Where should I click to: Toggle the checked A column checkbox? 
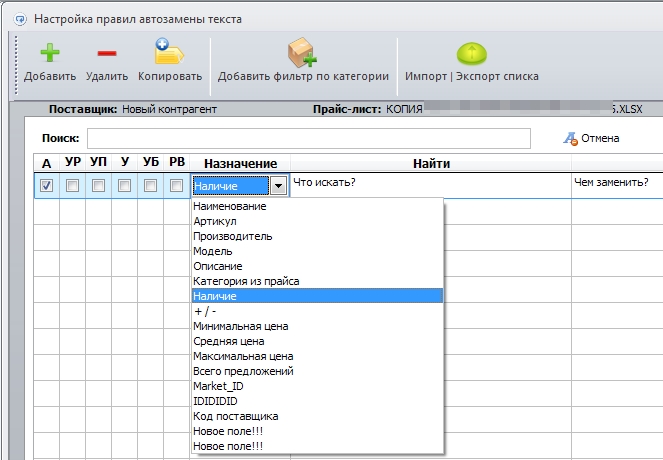(47, 185)
